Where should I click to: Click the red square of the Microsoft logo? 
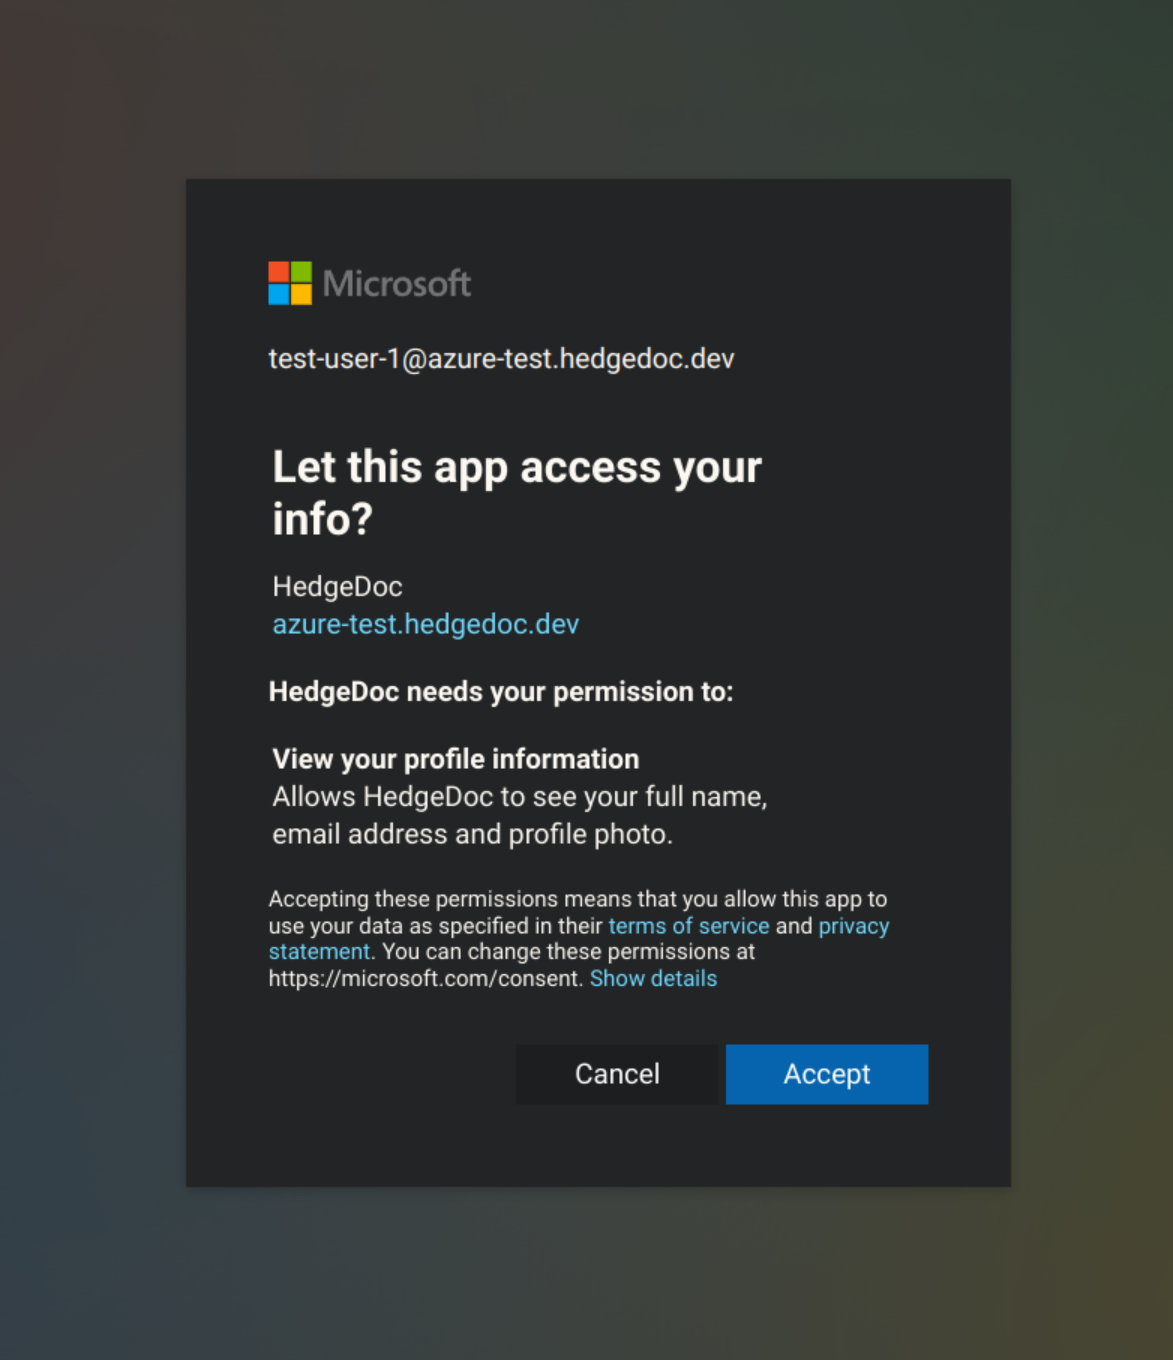pos(277,272)
